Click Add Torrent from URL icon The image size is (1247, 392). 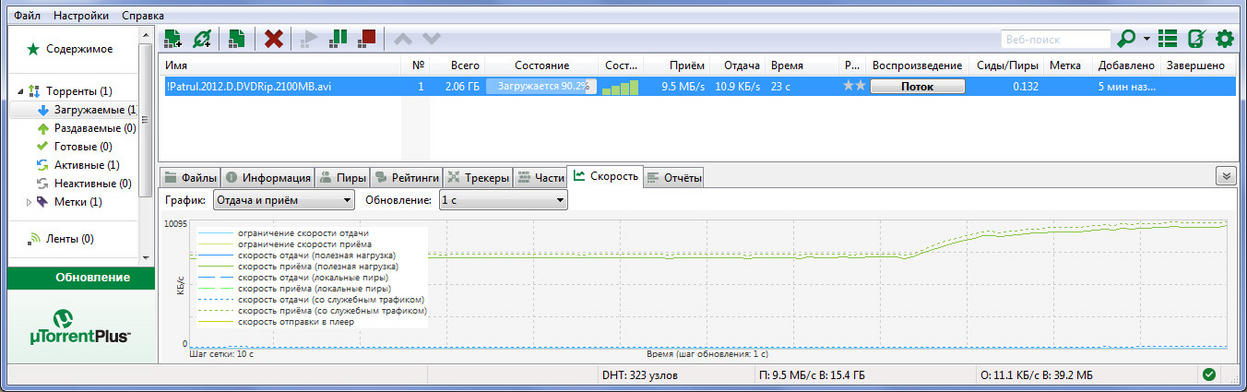pos(202,39)
